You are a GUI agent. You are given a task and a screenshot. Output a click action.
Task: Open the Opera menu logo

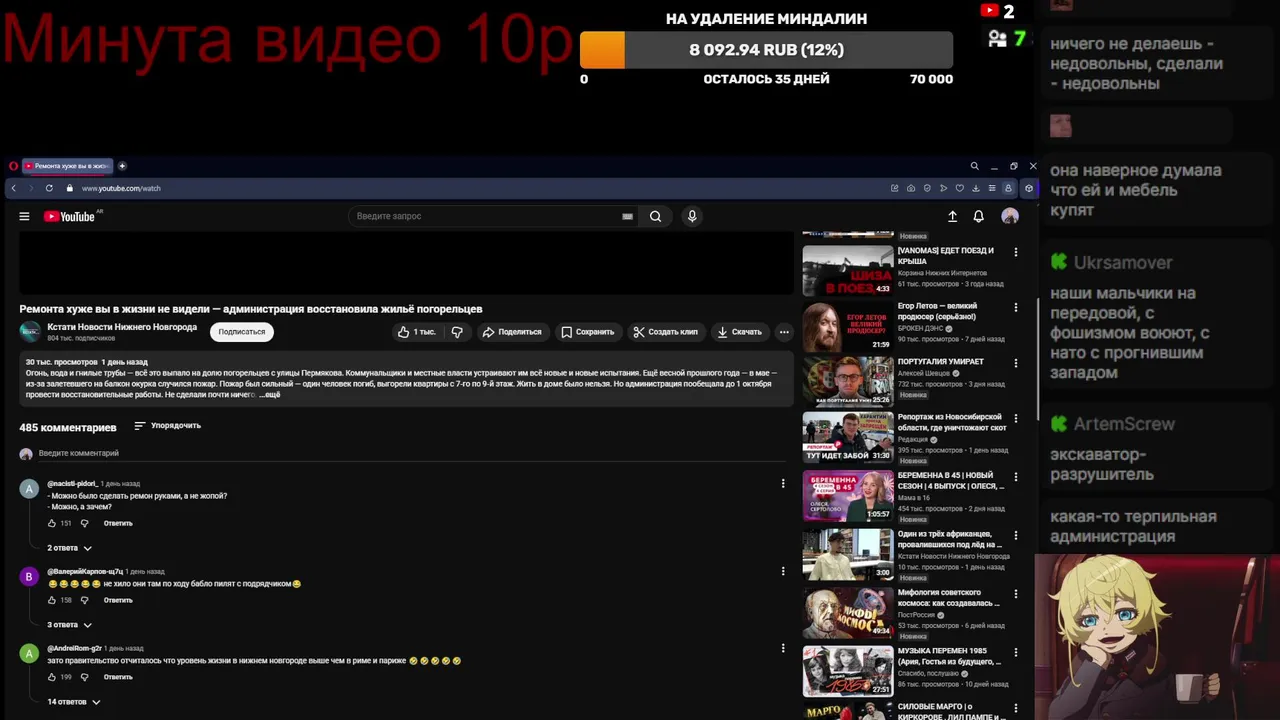click(13, 166)
